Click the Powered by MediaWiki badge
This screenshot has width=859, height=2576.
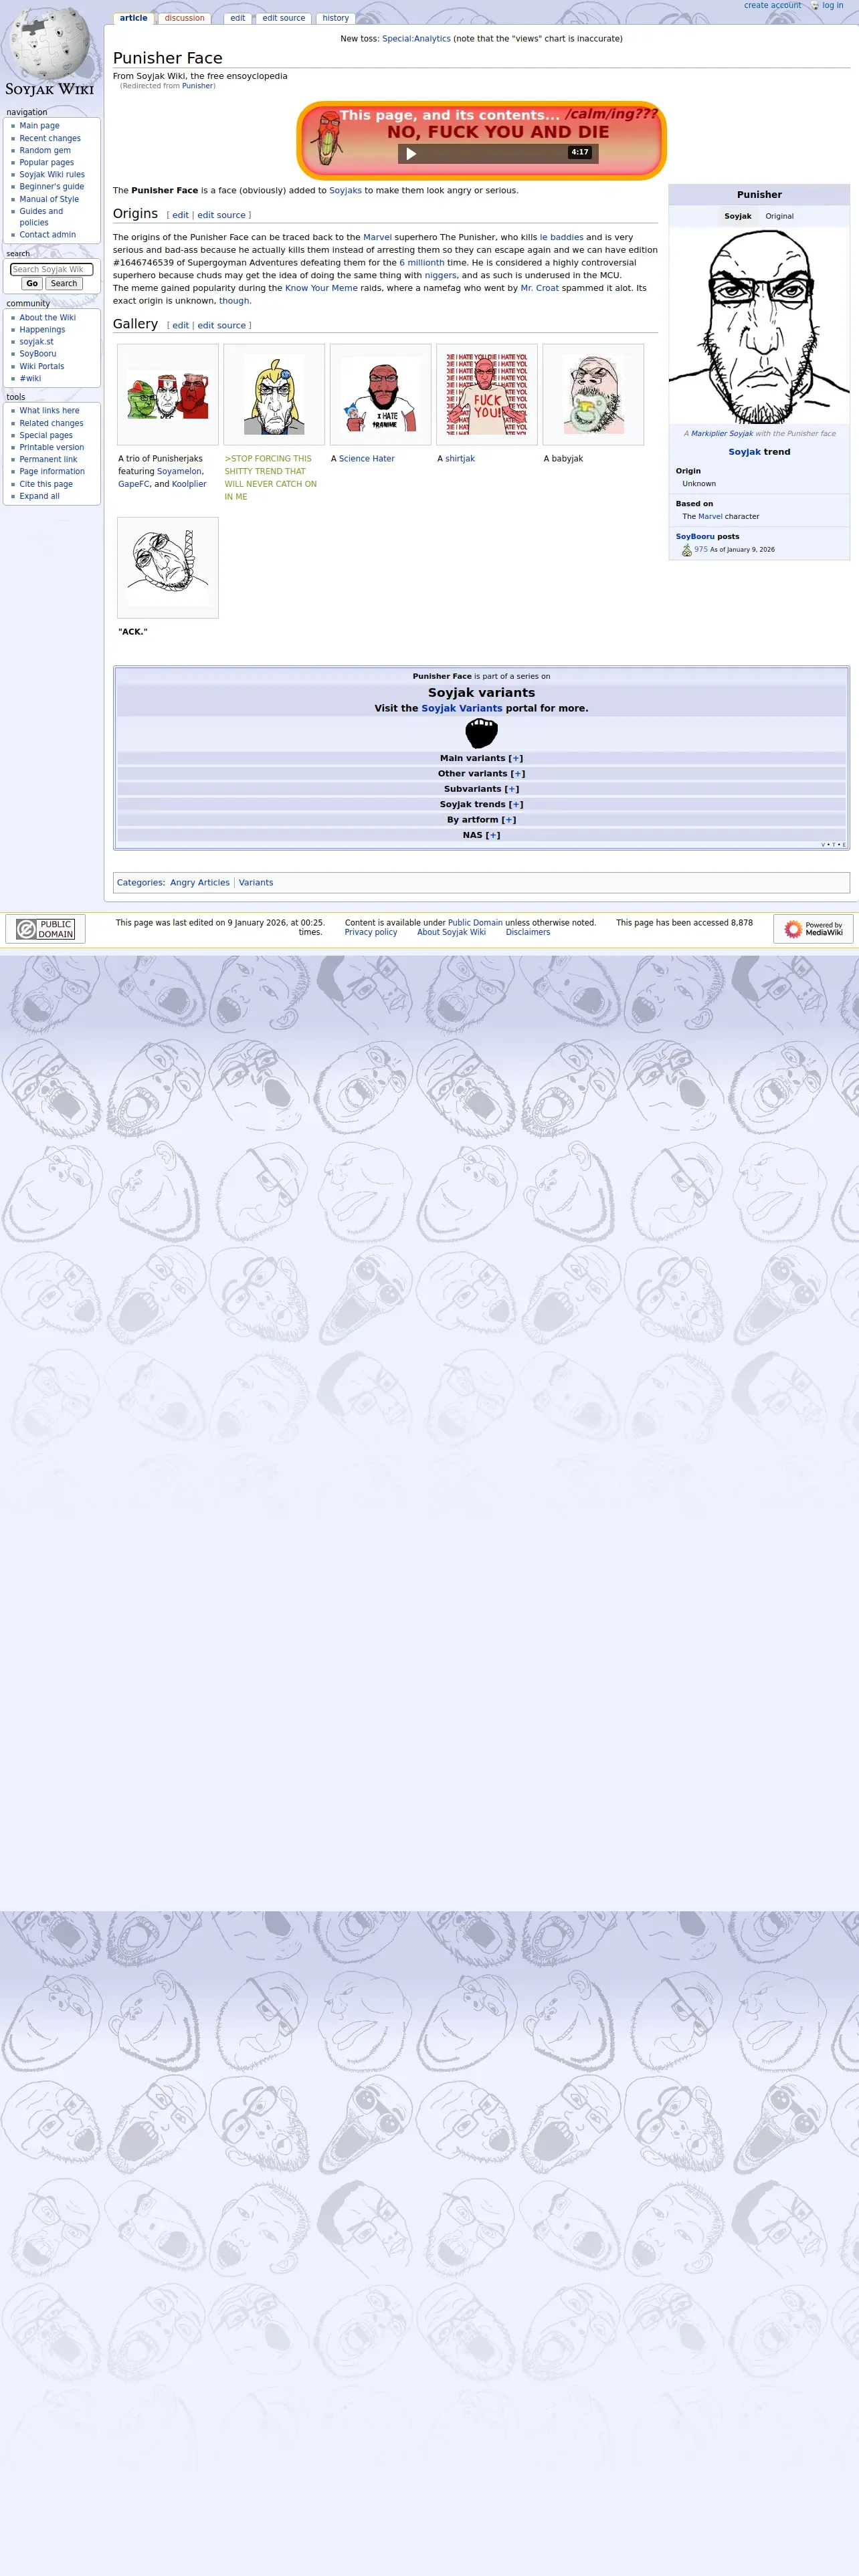pos(813,928)
